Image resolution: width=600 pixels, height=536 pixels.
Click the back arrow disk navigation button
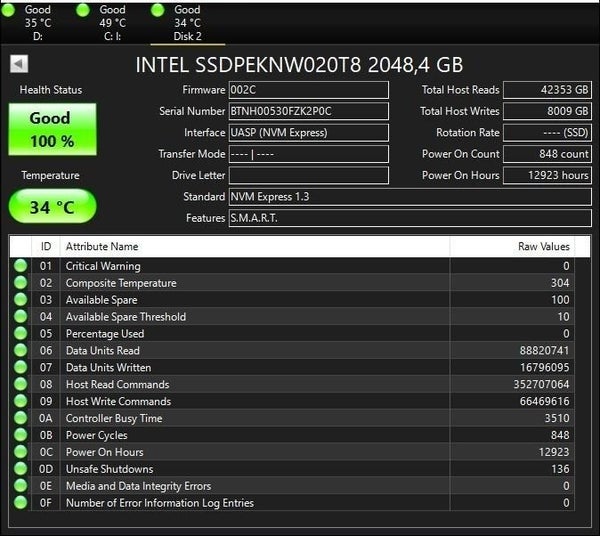click(19, 64)
